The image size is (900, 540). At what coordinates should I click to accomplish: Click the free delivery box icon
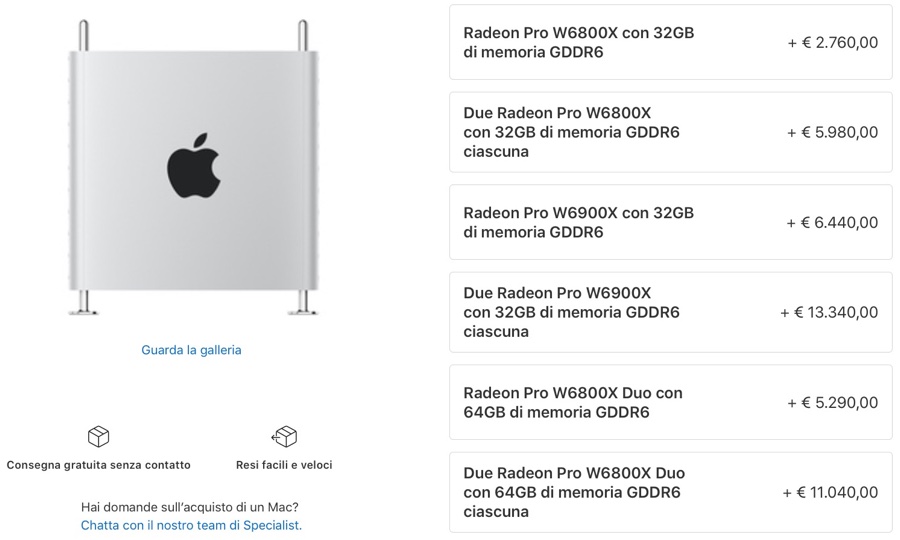coord(98,437)
